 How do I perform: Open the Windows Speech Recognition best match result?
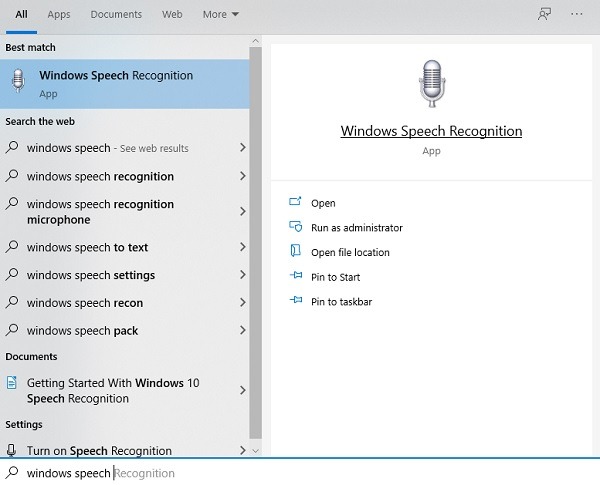[x=125, y=84]
